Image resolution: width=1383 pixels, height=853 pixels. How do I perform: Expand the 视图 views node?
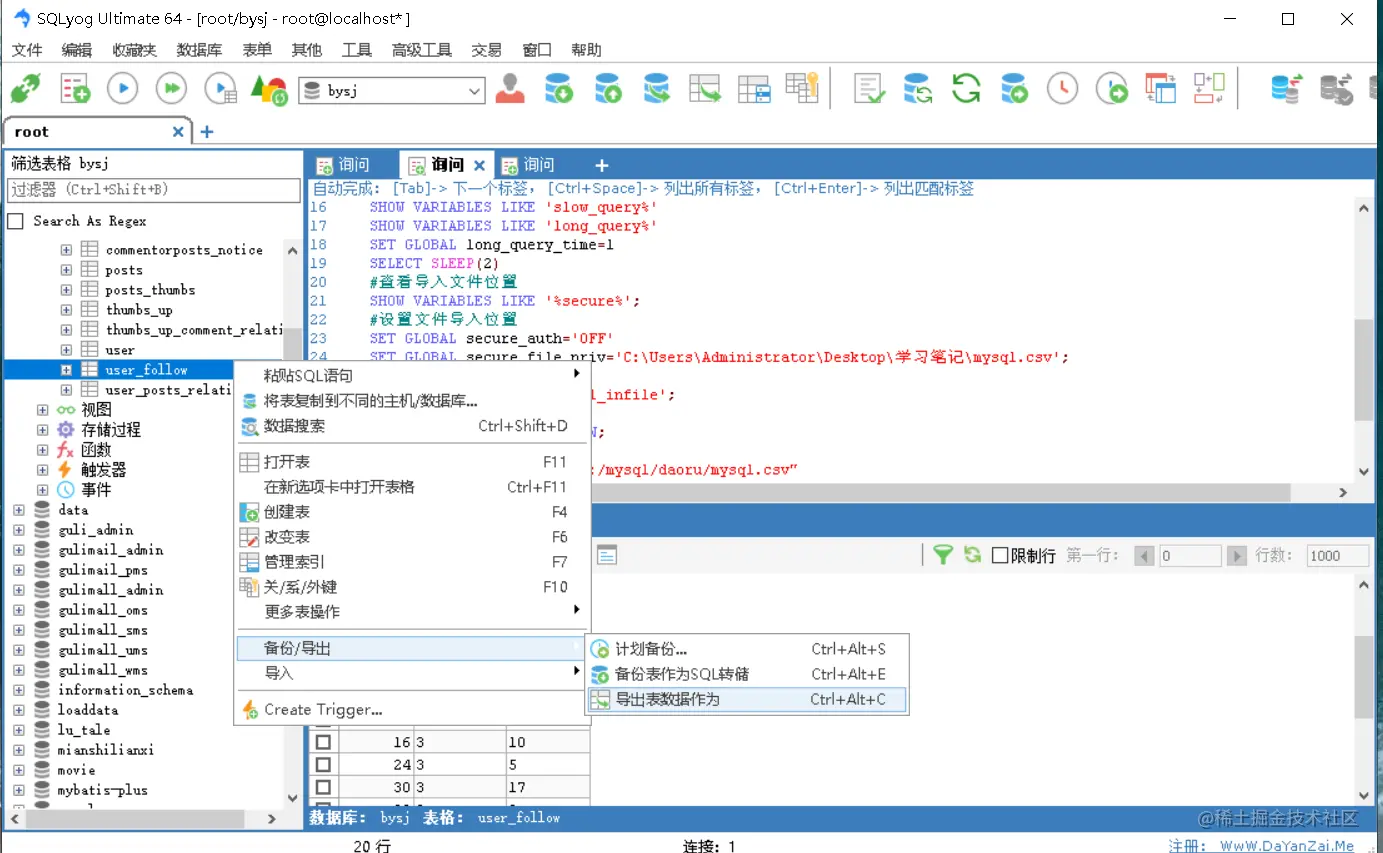point(42,410)
